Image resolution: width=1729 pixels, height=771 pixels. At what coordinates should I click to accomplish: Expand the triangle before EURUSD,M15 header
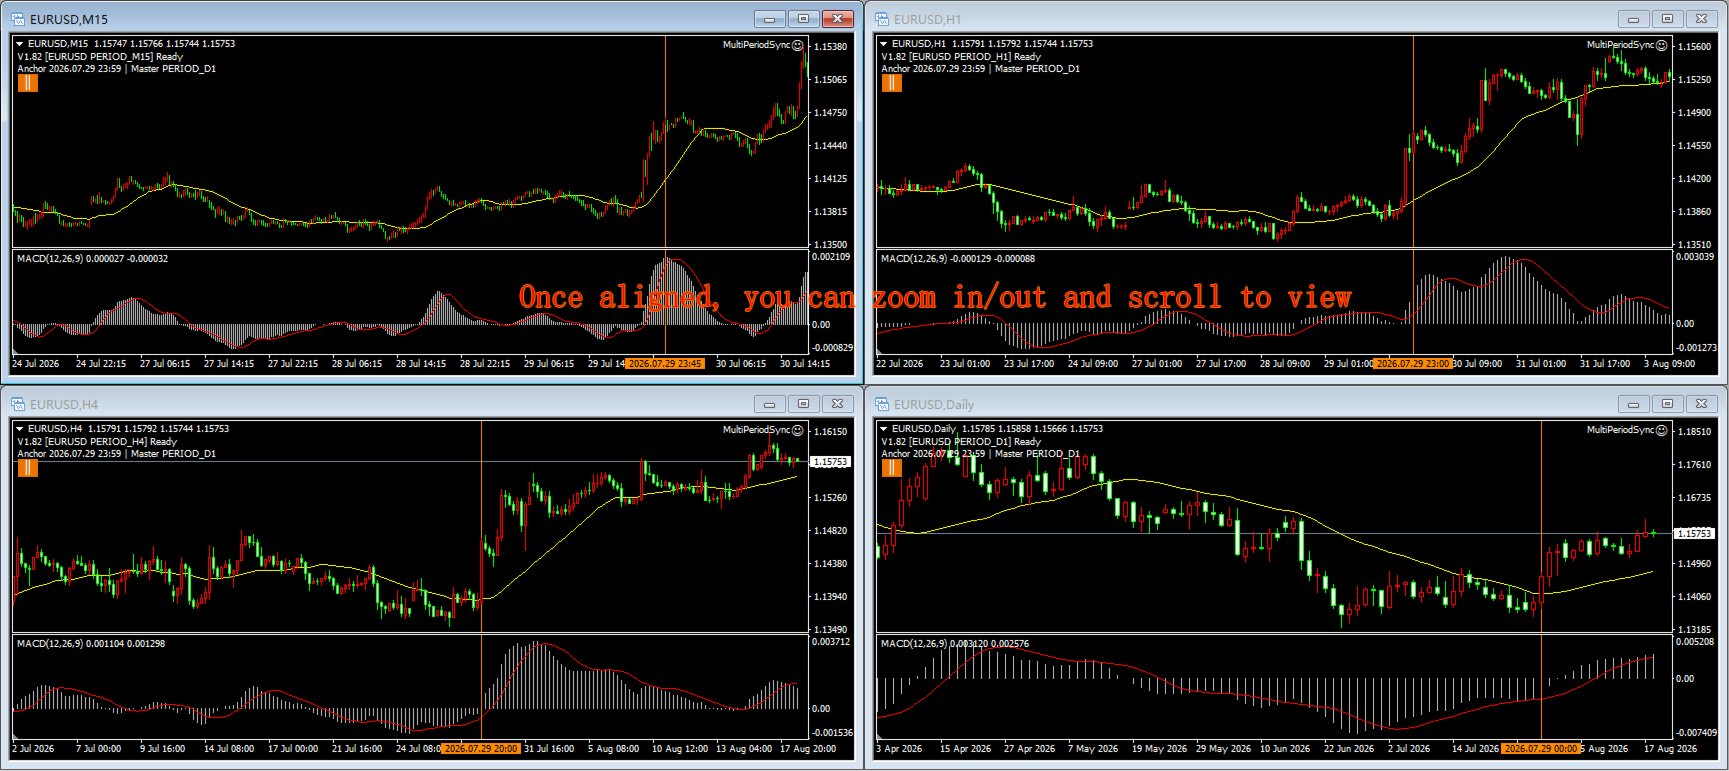[20, 43]
